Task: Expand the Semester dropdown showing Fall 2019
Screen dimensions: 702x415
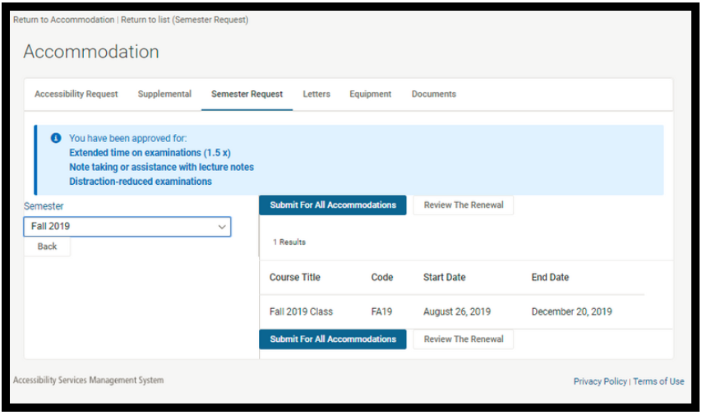Action: pos(127,227)
